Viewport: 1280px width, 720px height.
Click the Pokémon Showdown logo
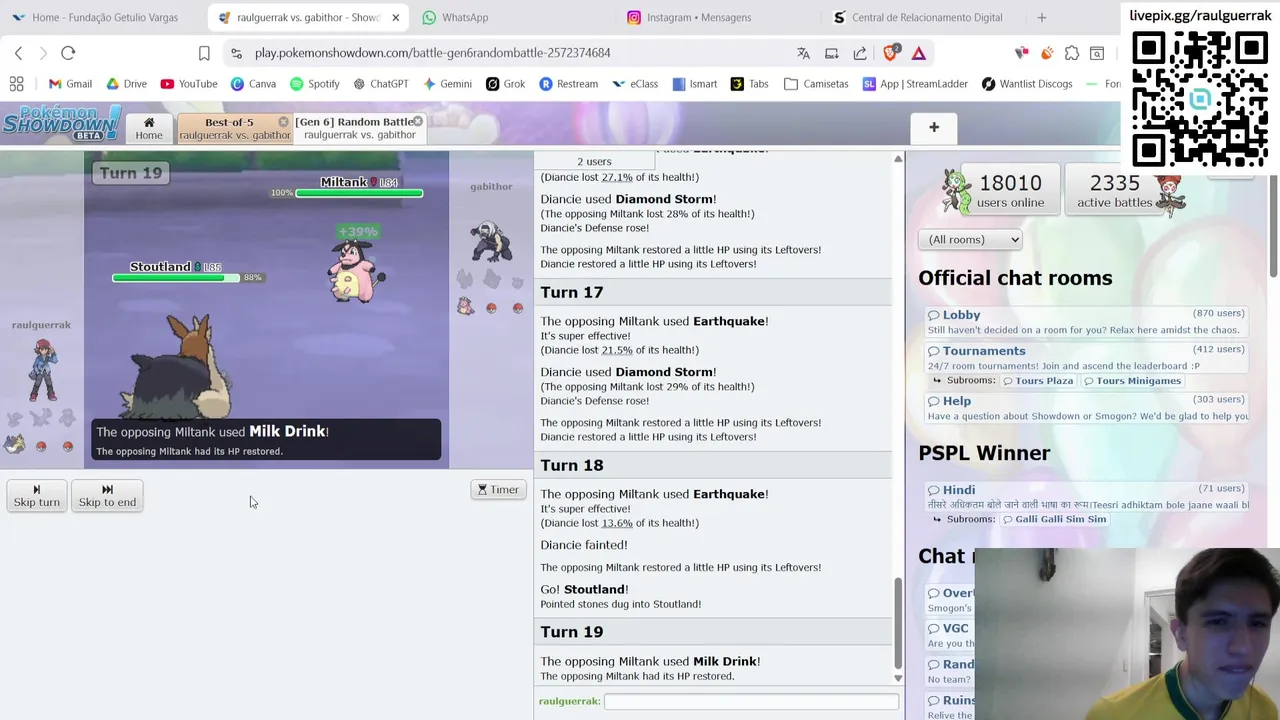point(62,123)
